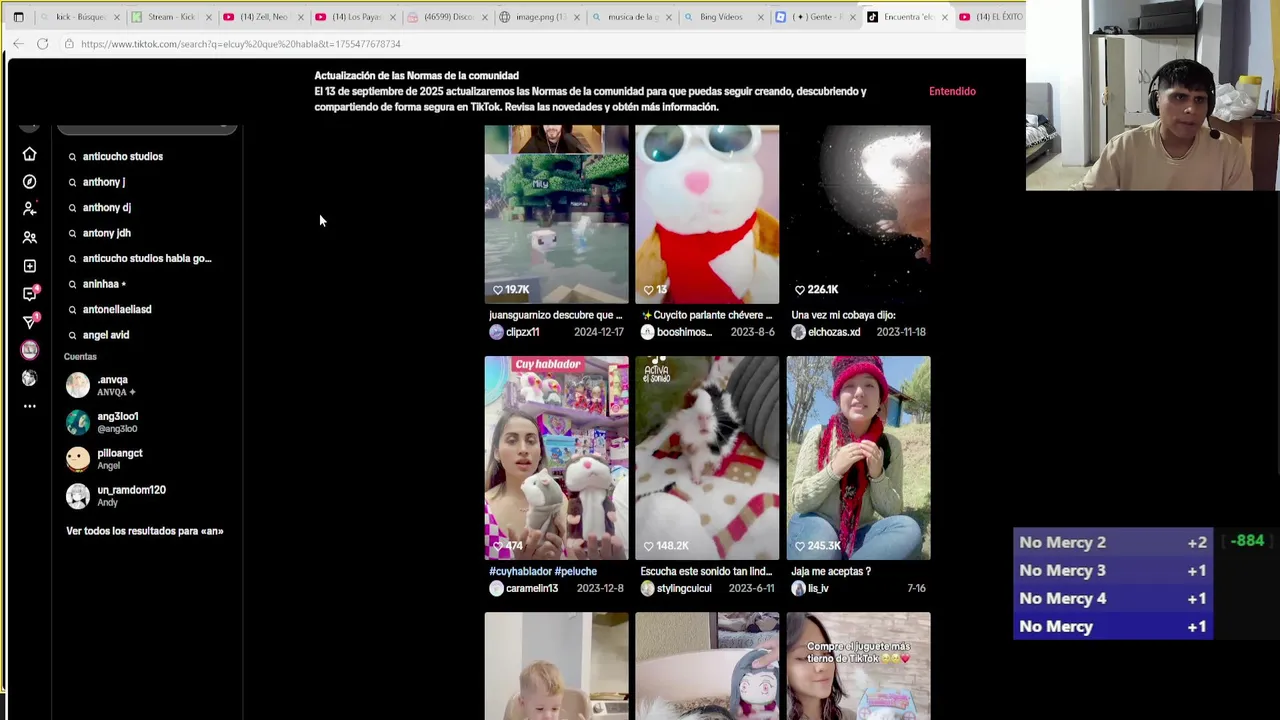Open 'Cuy hablador' video thumbnail
This screenshot has width=1280, height=720.
(557, 458)
